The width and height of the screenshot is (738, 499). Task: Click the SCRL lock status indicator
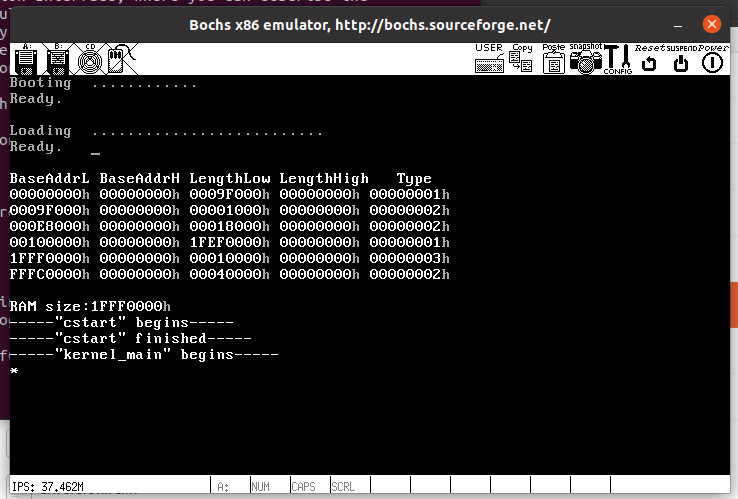343,486
